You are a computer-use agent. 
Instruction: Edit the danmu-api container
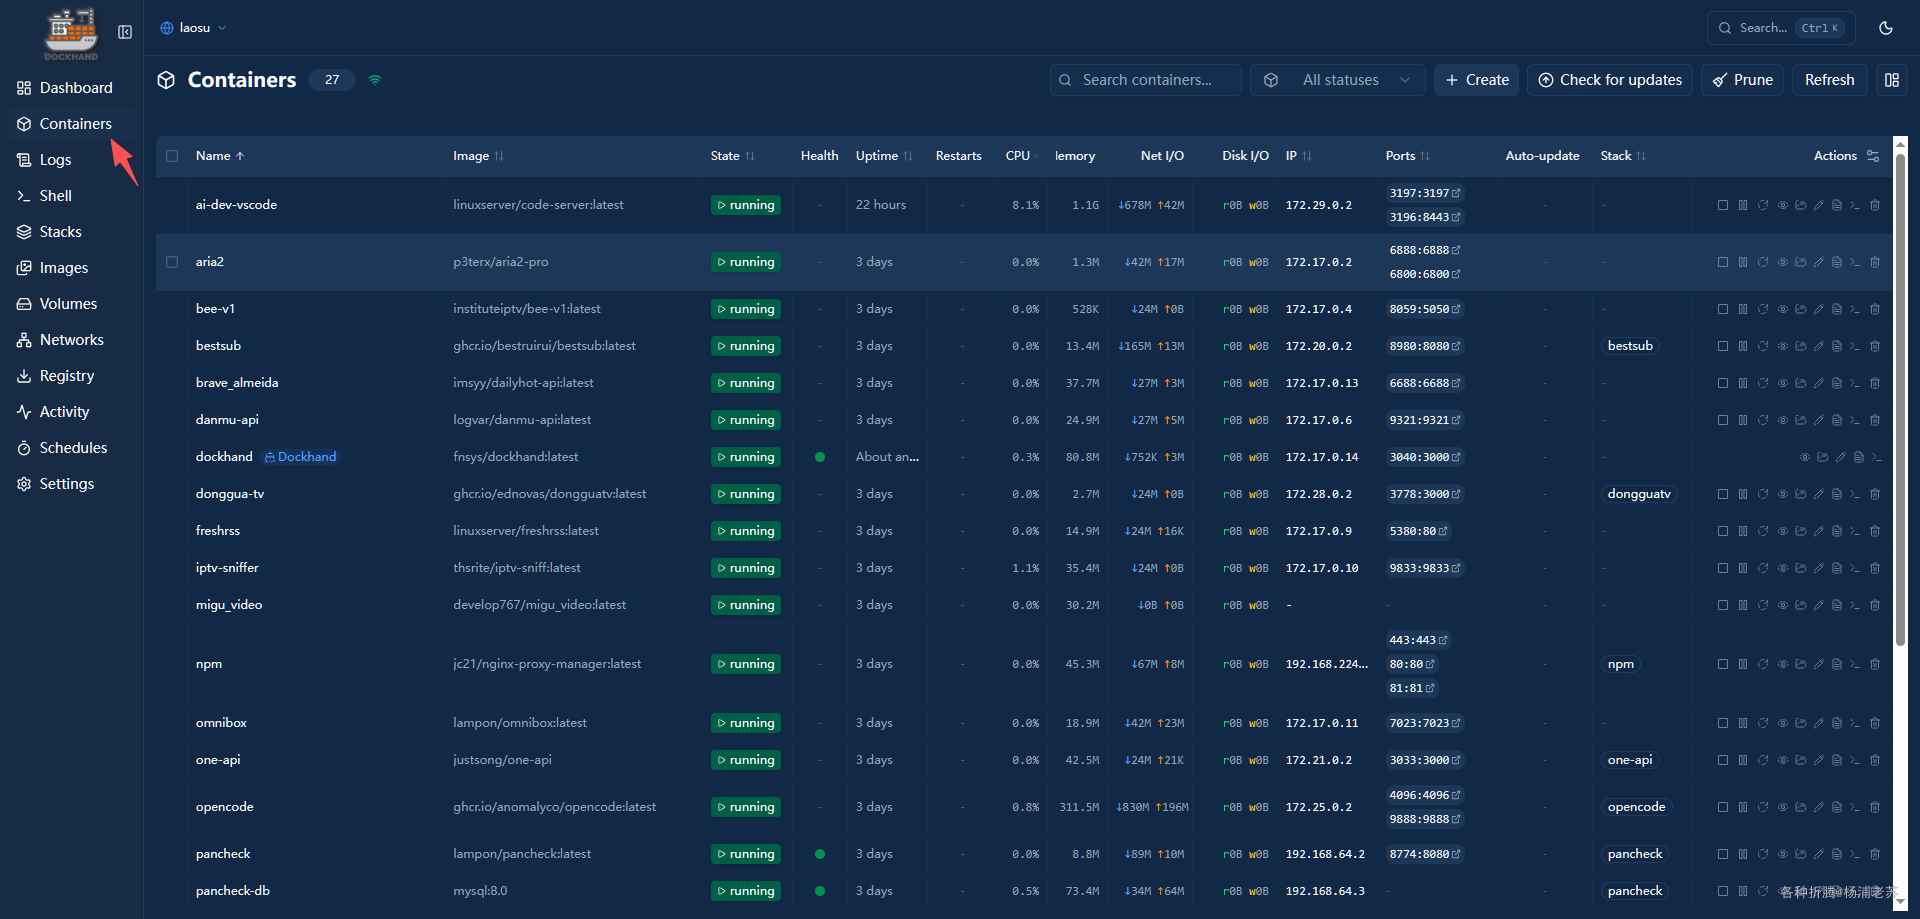pos(1819,420)
